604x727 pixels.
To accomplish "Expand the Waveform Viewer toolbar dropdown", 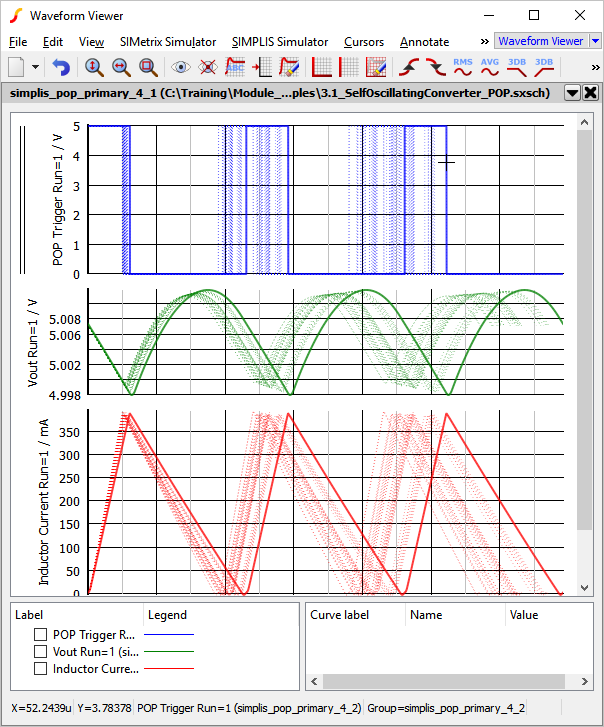I will point(596,41).
